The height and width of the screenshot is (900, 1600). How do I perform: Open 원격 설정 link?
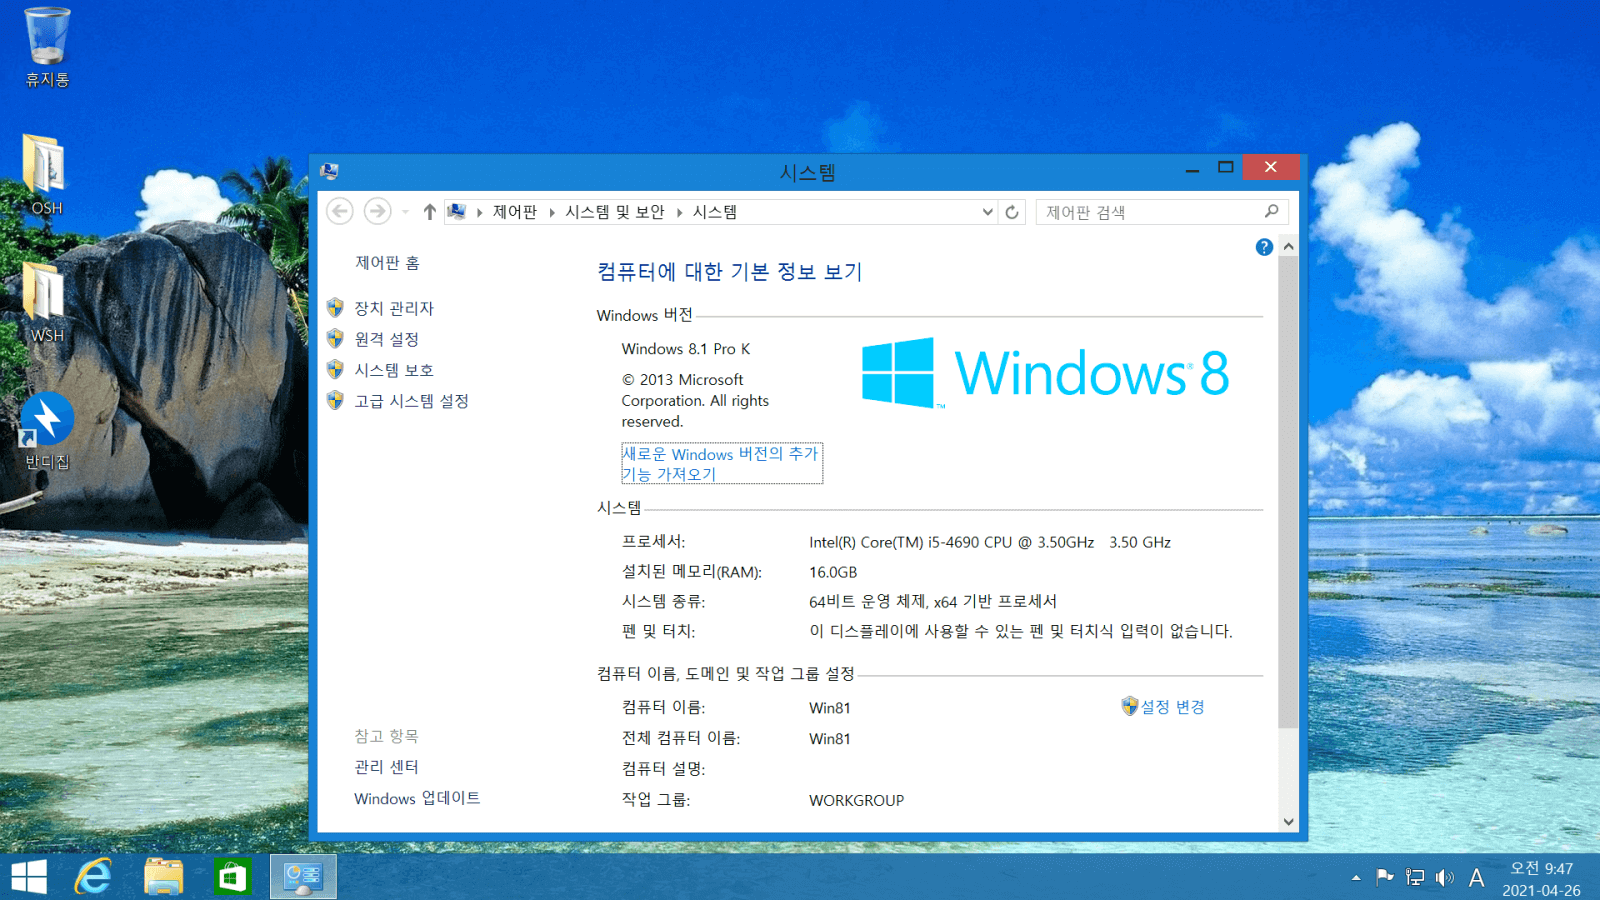pyautogui.click(x=386, y=339)
